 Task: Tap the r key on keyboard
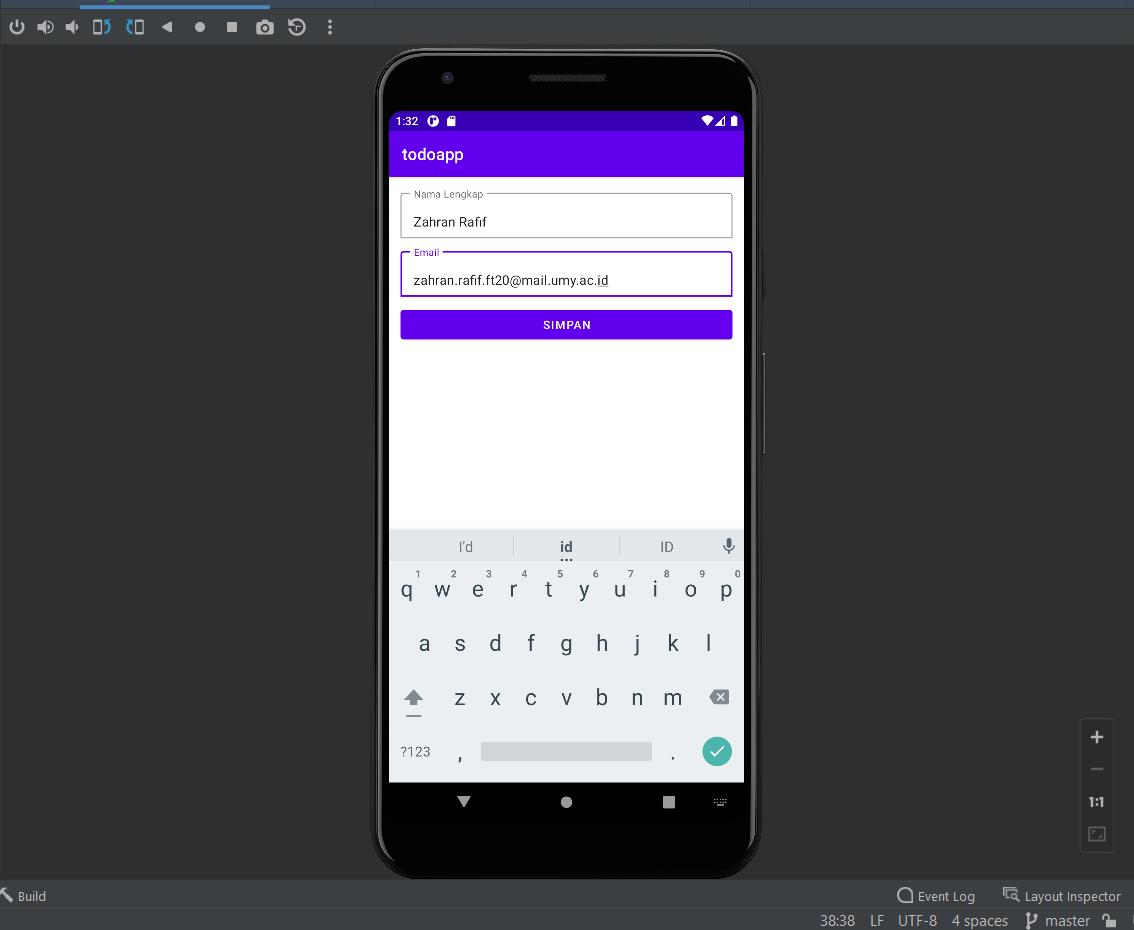[513, 589]
